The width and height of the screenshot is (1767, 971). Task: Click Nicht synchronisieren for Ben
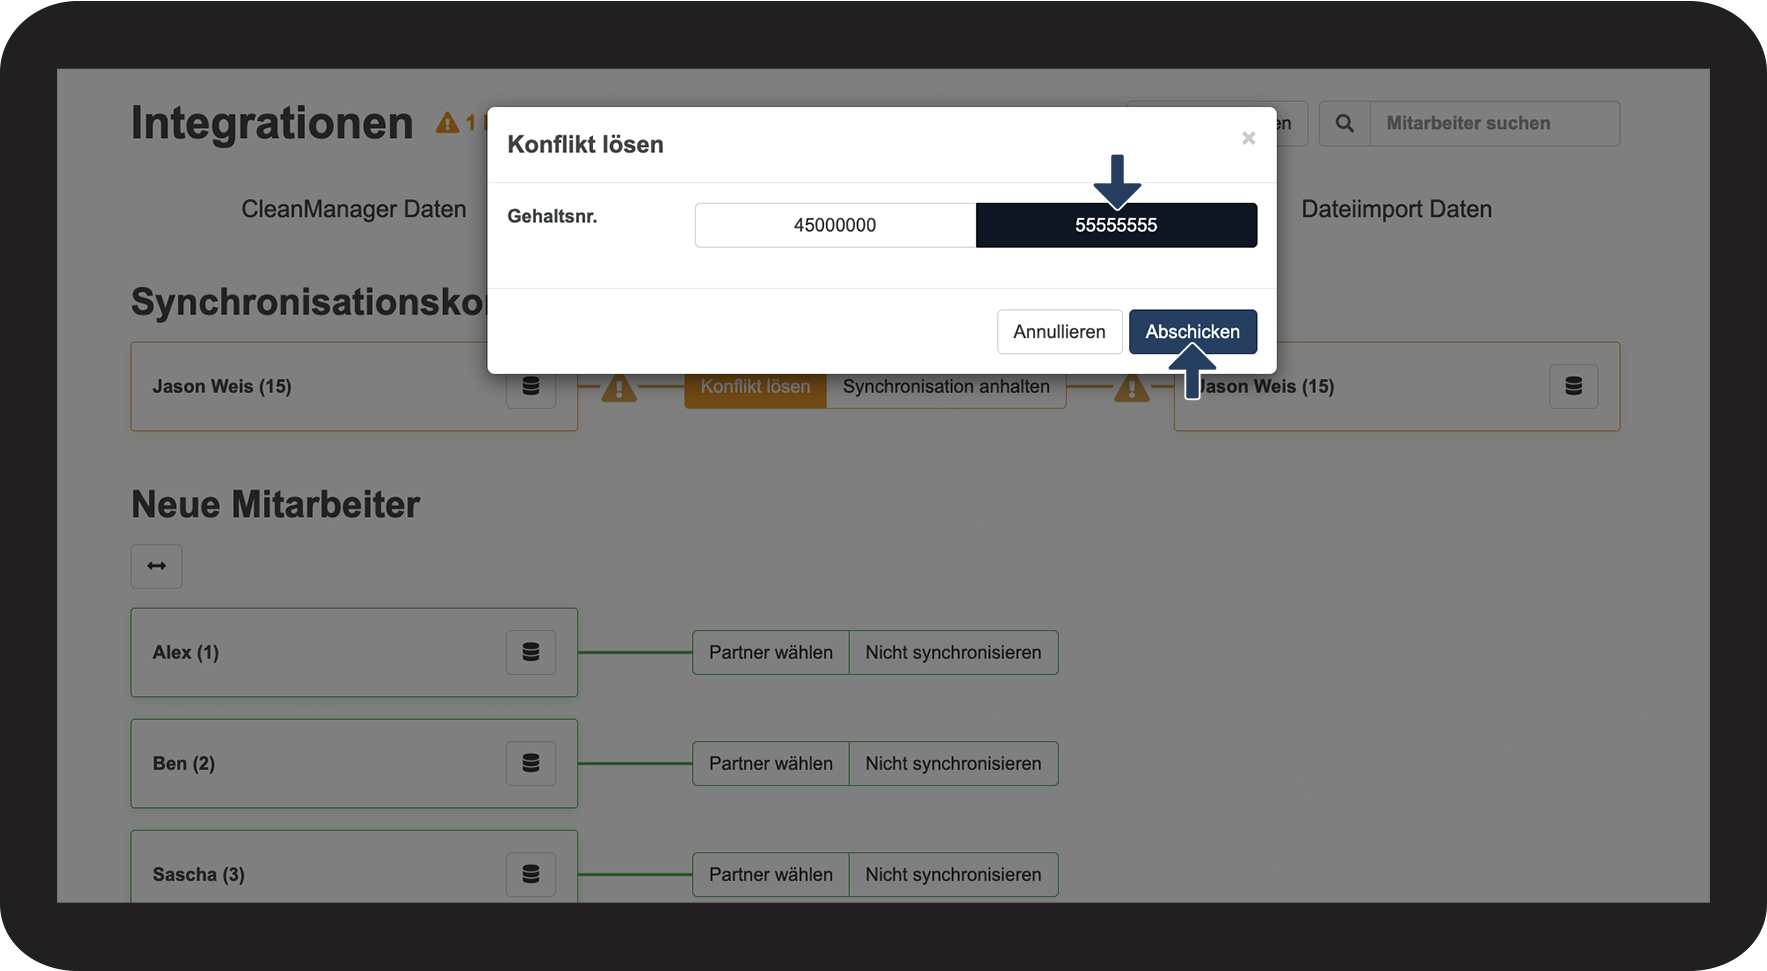(953, 763)
